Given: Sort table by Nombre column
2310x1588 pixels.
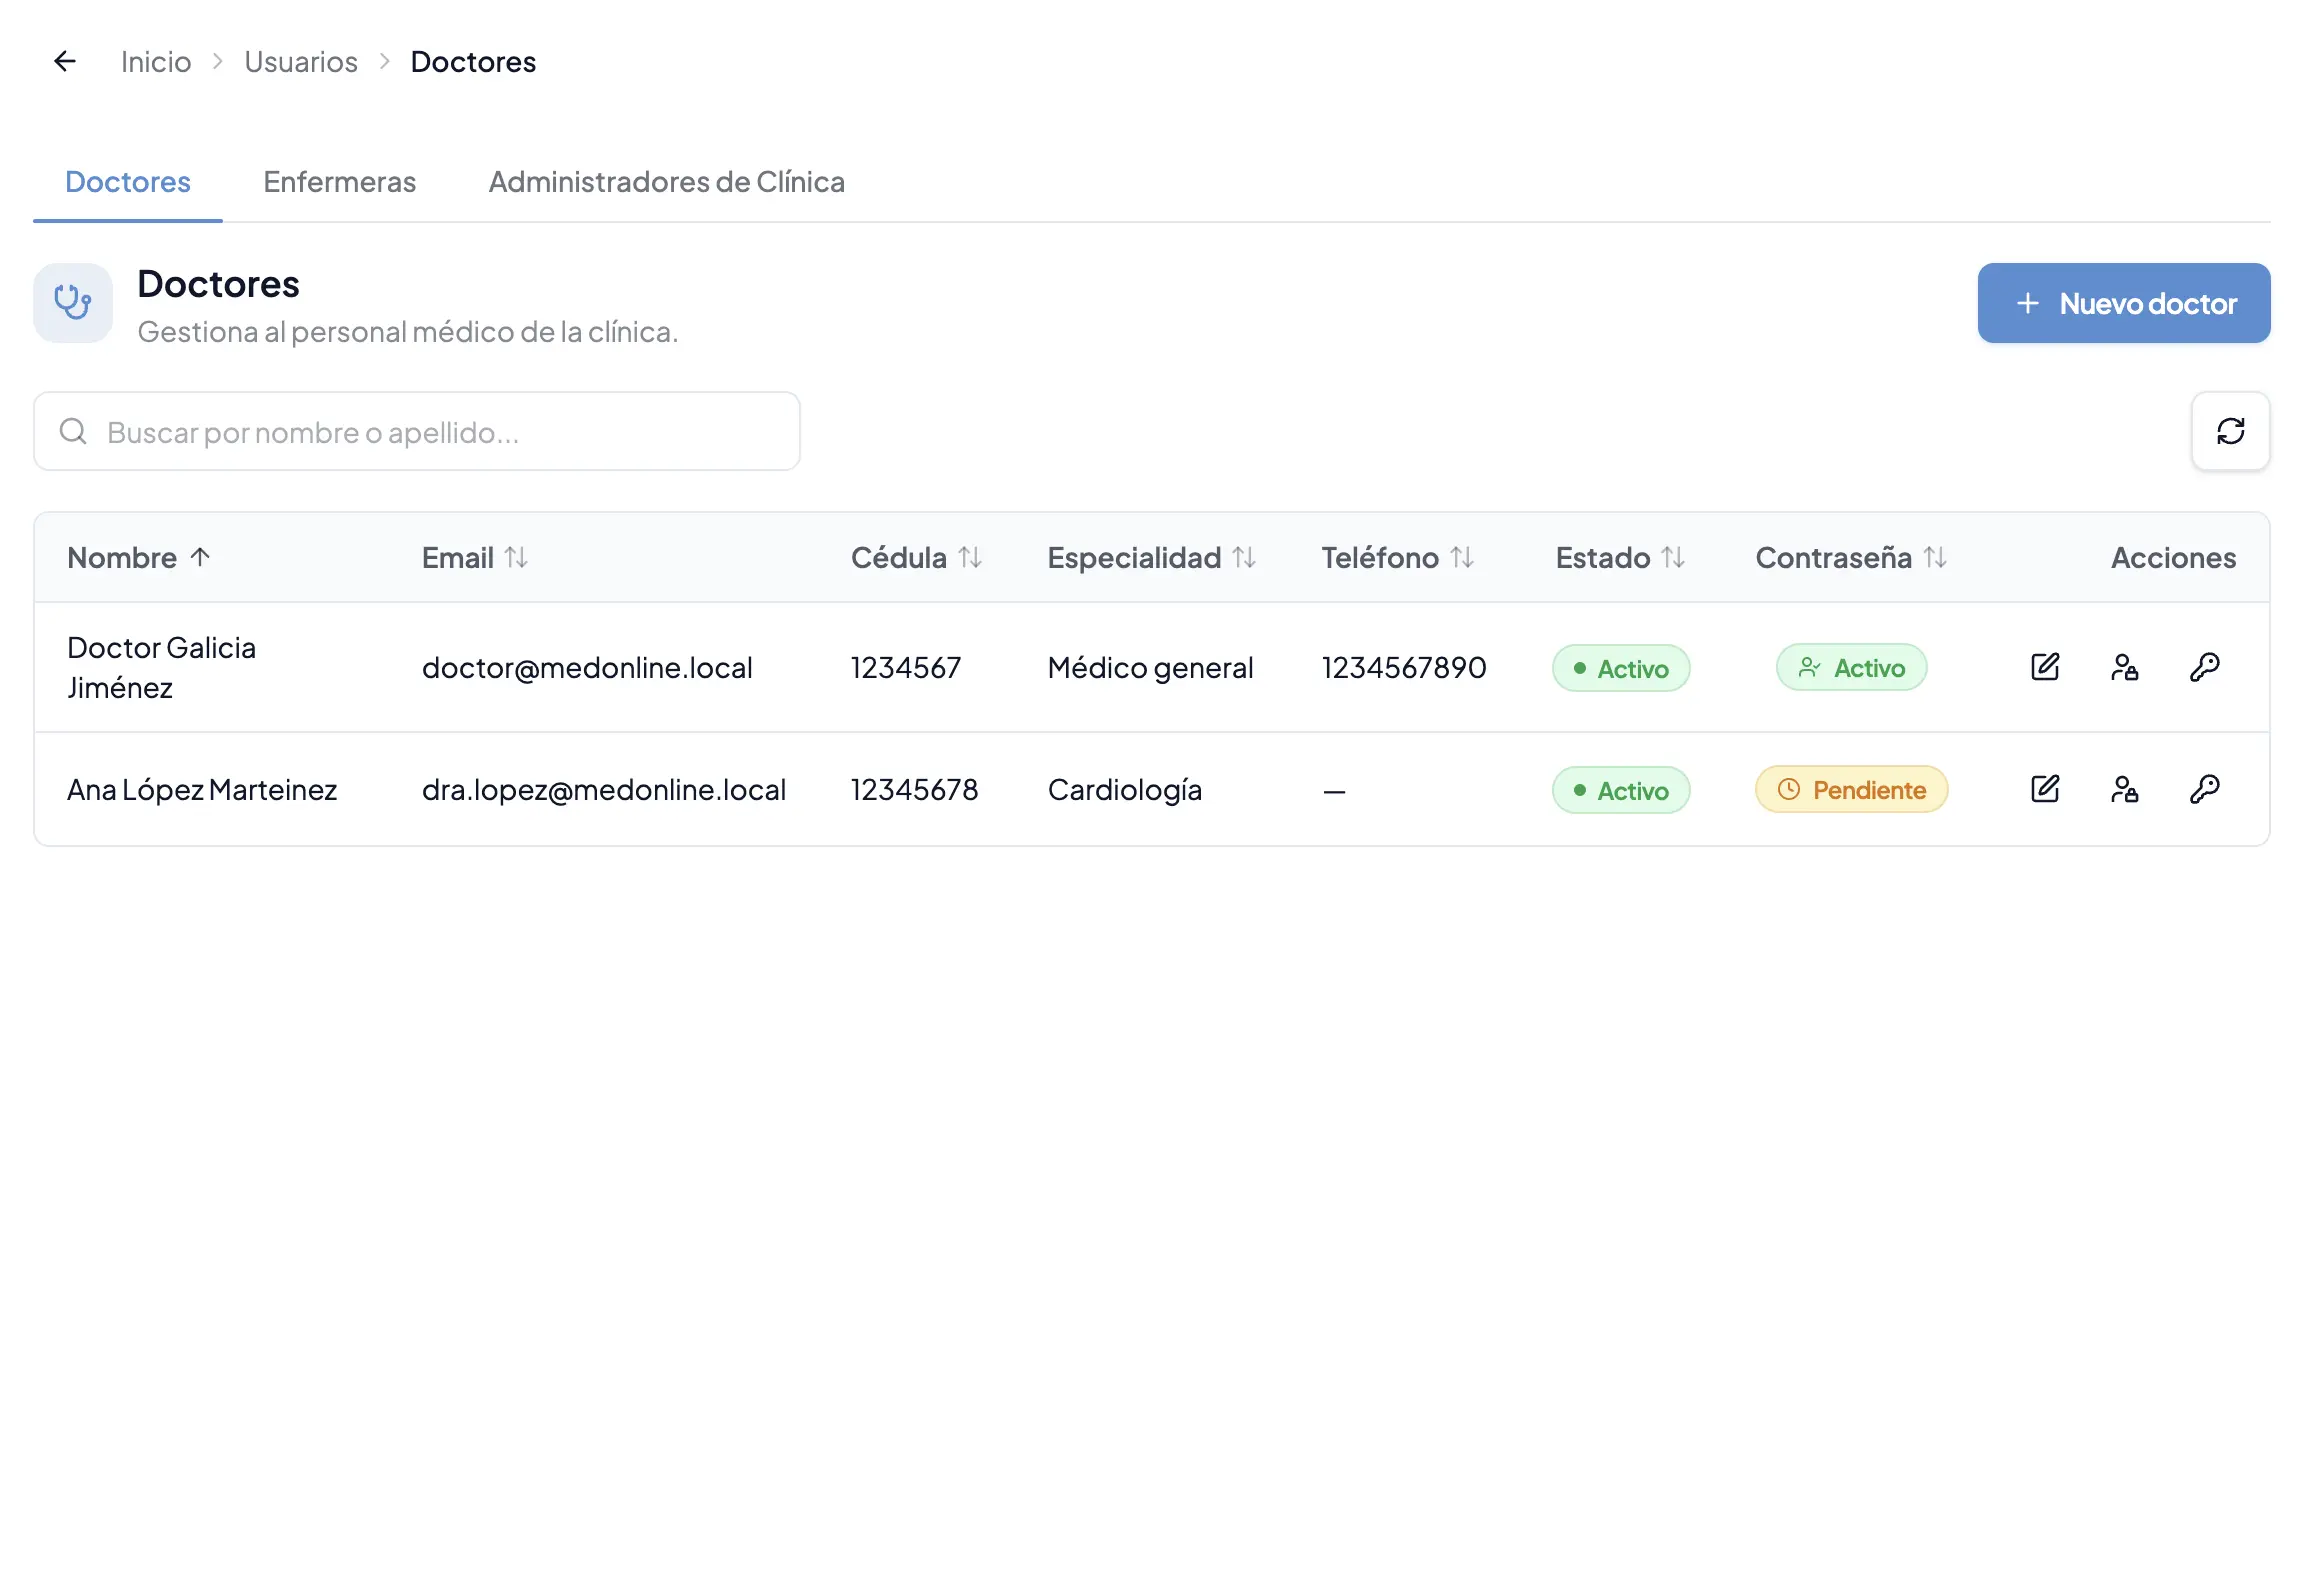Looking at the screenshot, I should point(139,557).
